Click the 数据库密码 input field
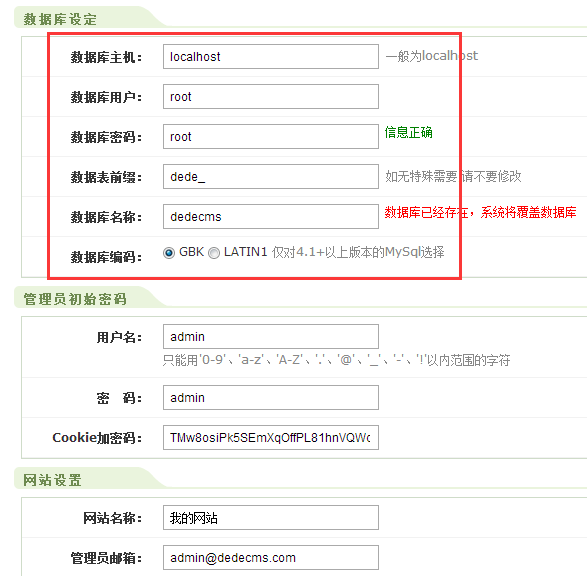This screenshot has width=587, height=576. click(x=271, y=137)
